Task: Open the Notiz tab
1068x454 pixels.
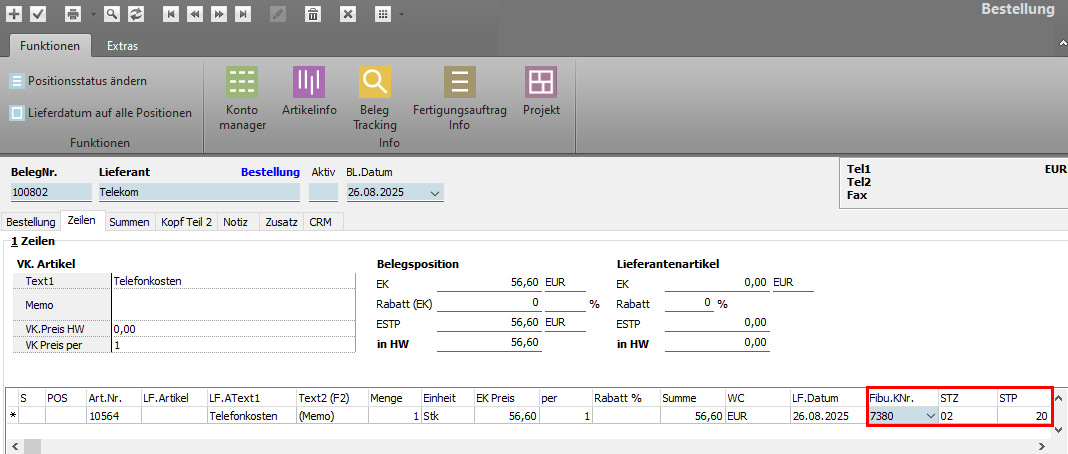Action: (x=238, y=222)
